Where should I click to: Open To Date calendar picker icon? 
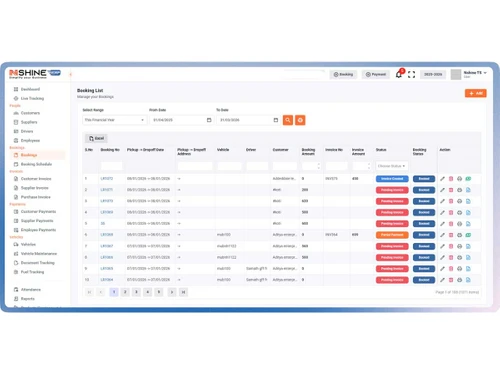pyautogui.click(x=276, y=120)
